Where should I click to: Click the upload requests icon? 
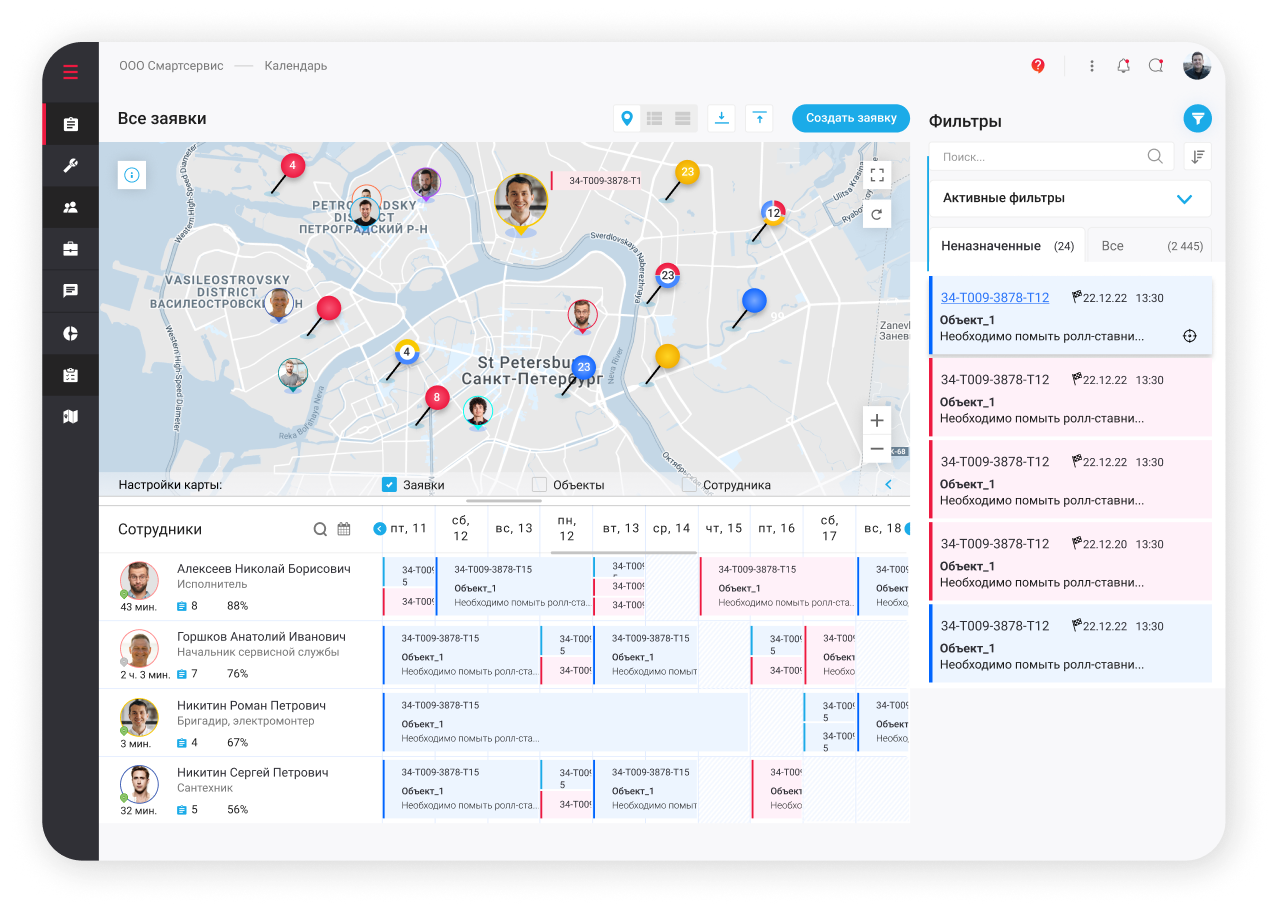pyautogui.click(x=759, y=118)
